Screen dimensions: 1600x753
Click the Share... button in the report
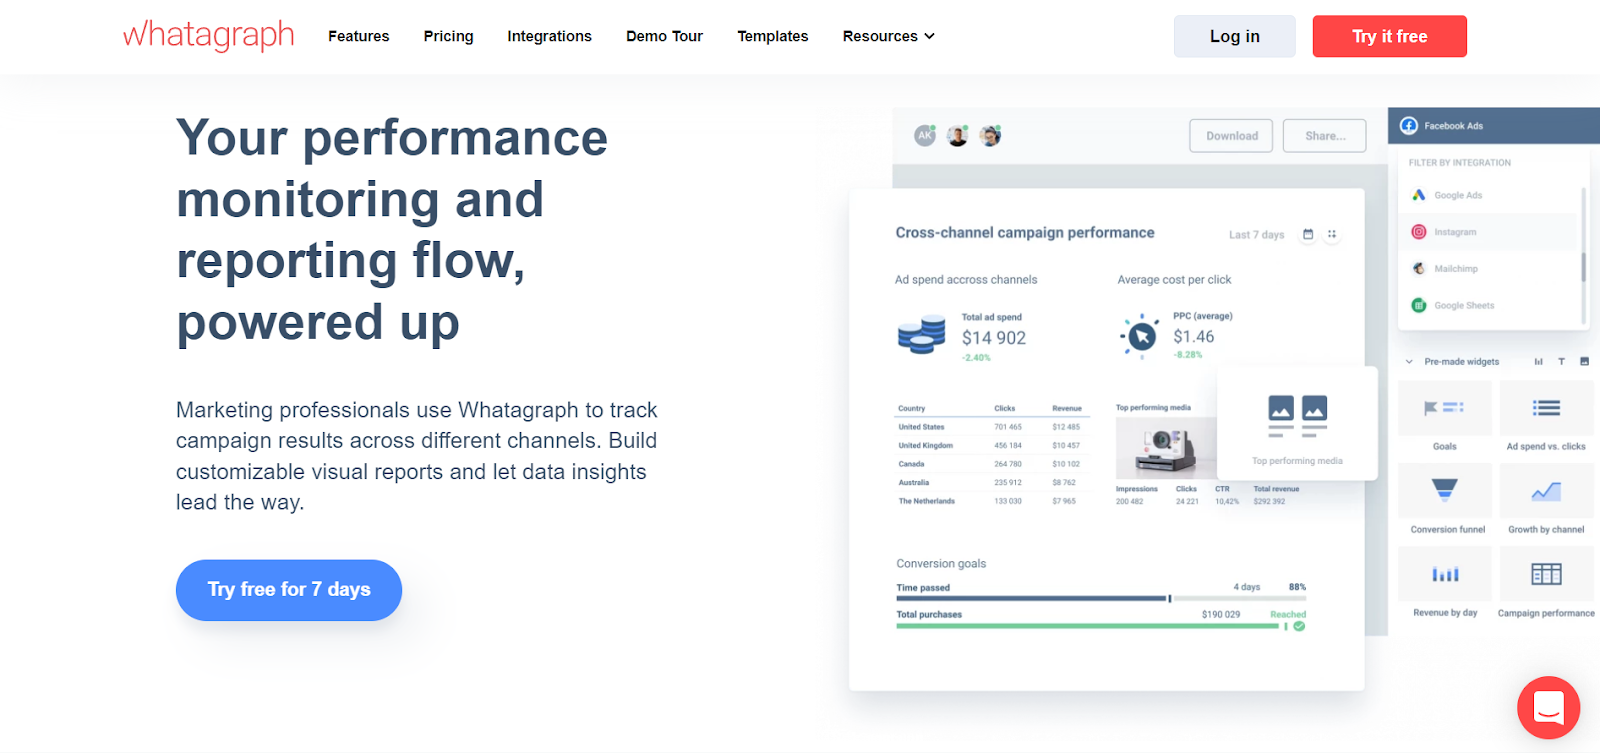coord(1325,136)
